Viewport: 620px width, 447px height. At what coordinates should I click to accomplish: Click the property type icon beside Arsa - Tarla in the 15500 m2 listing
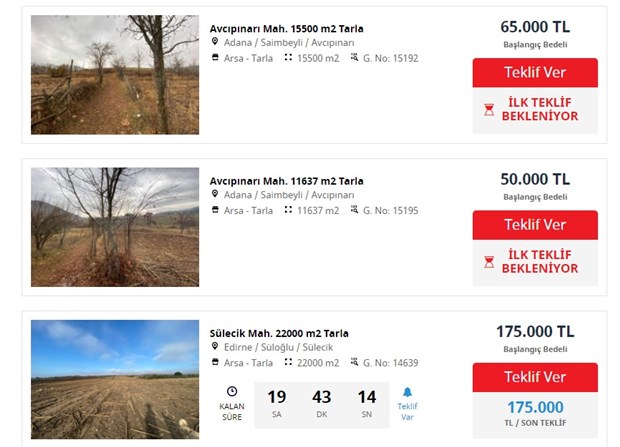point(215,58)
